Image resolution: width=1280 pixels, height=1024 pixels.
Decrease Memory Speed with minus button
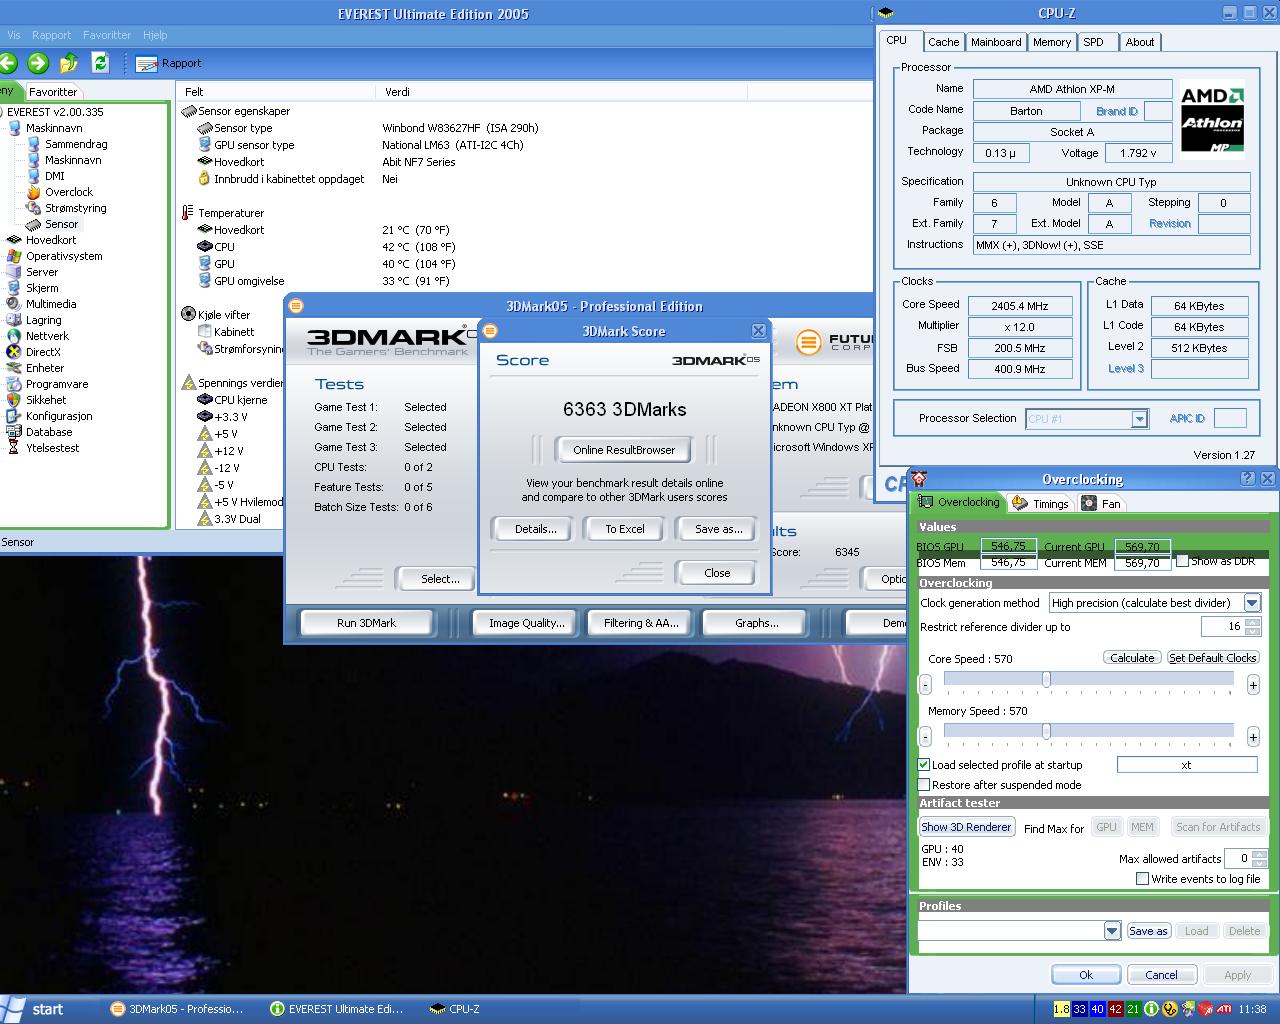925,737
